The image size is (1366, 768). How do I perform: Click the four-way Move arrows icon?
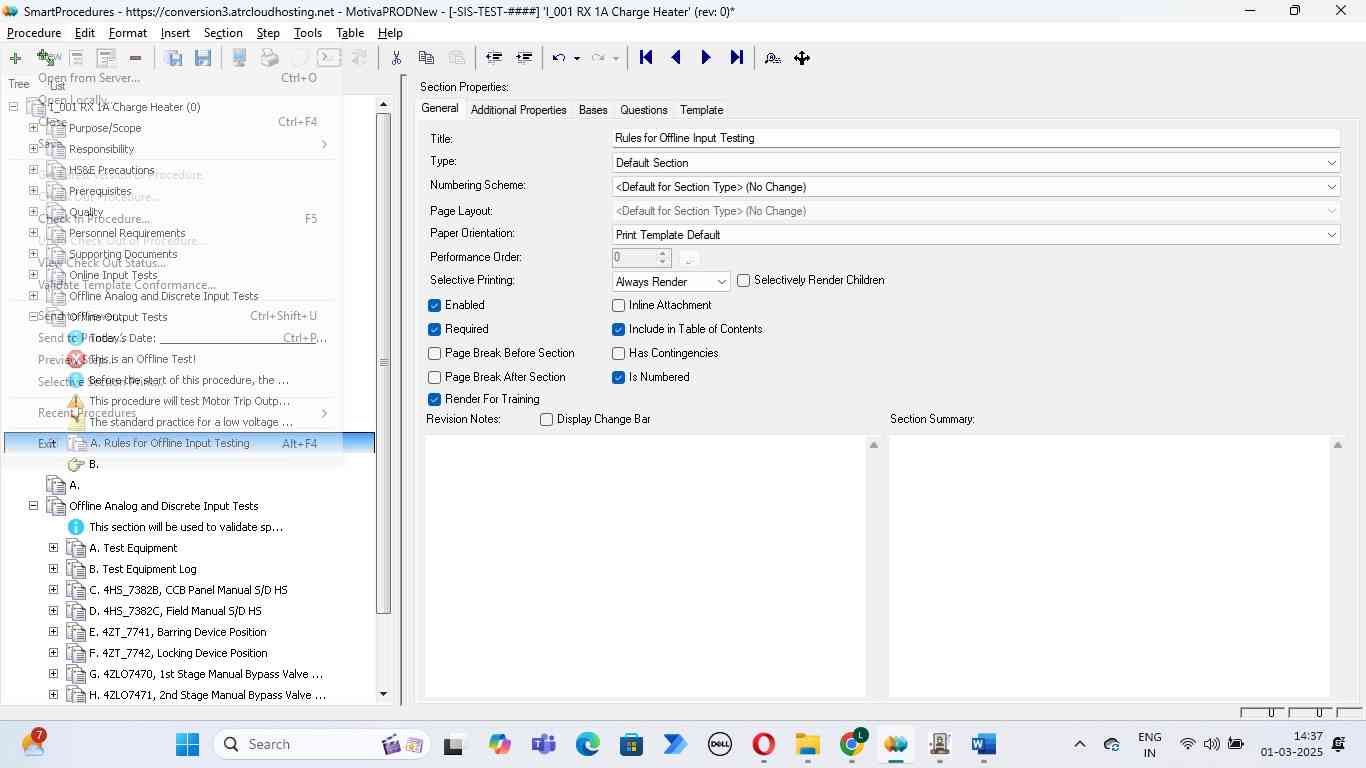coord(802,58)
